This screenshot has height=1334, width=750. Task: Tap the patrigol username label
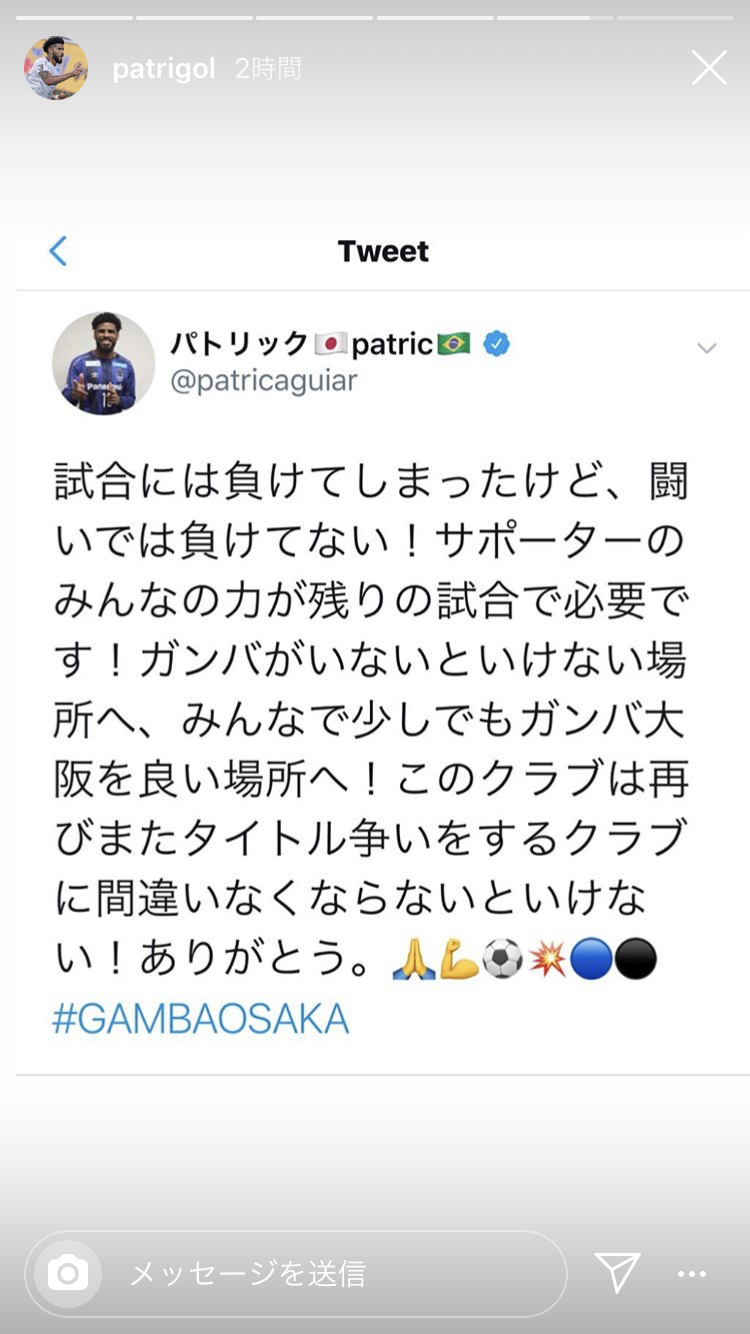pyautogui.click(x=164, y=69)
